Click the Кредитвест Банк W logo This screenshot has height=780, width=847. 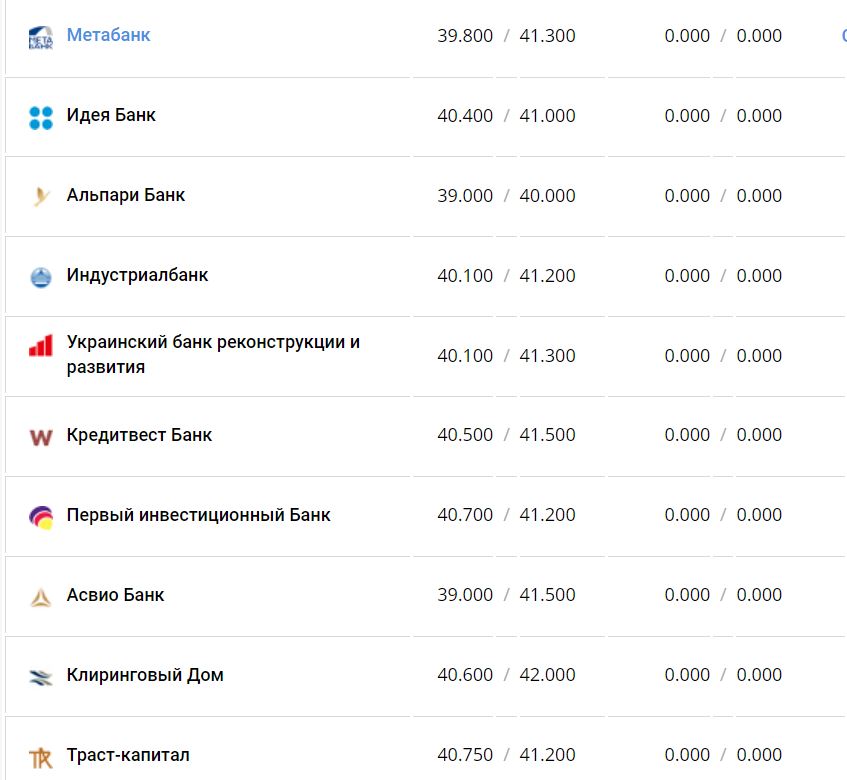tap(40, 437)
